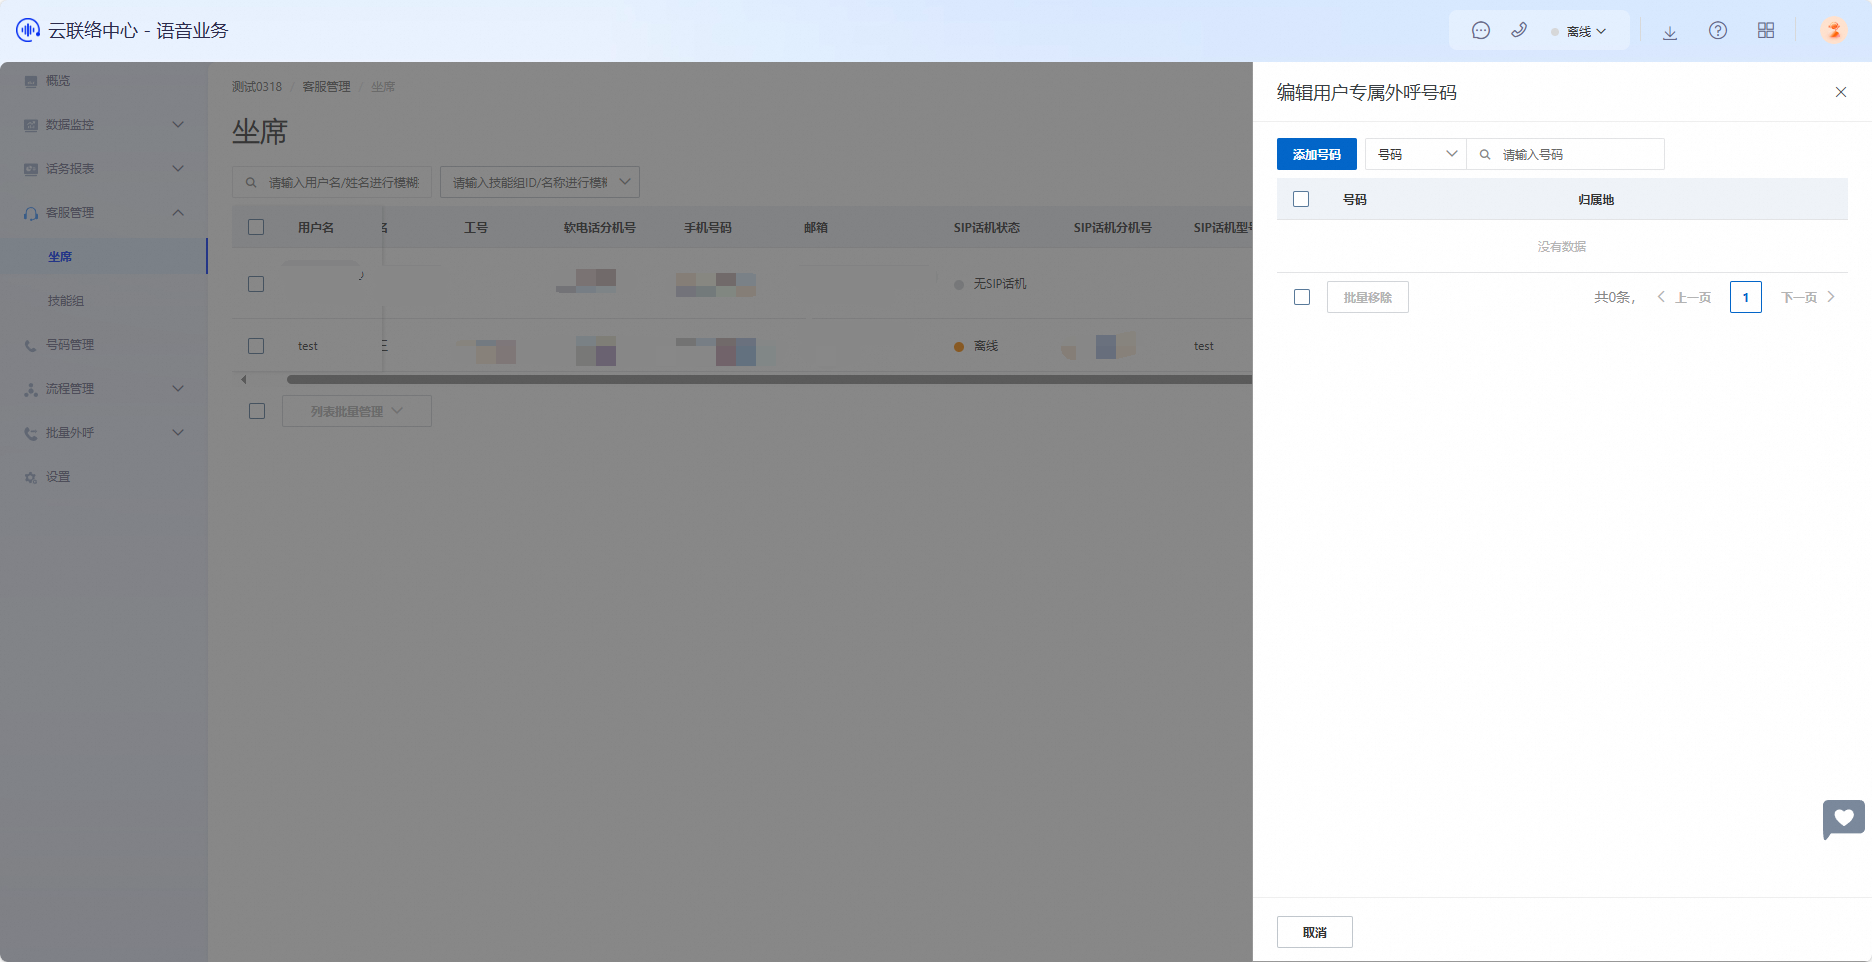
Task: Open the user avatar menu
Action: 1834,31
